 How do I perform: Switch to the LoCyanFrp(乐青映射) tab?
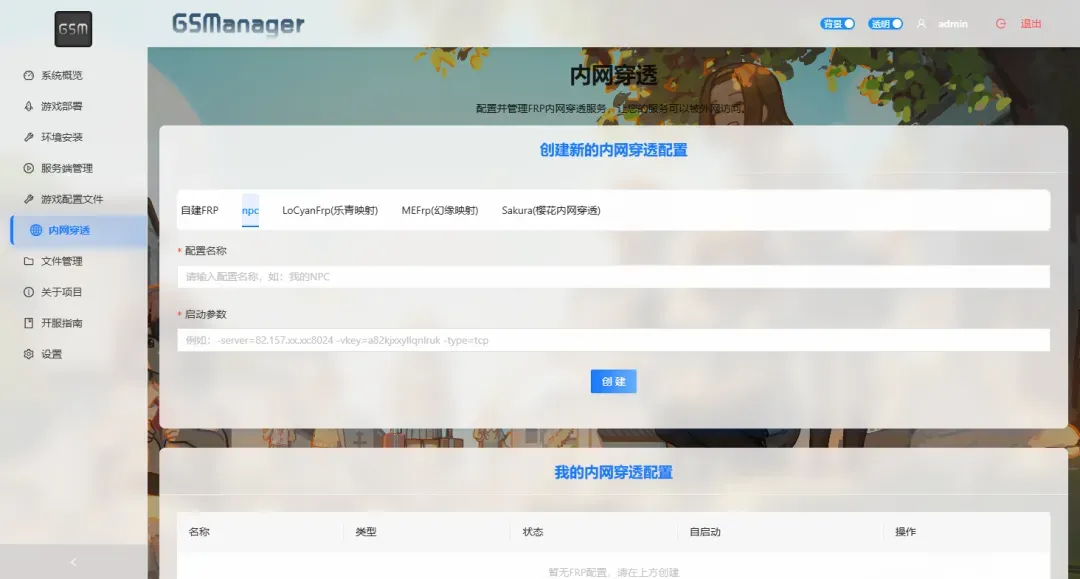point(330,210)
